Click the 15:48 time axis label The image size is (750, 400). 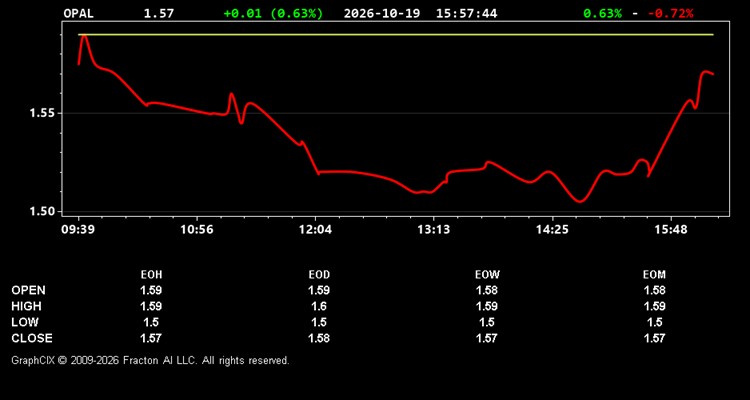coord(671,230)
